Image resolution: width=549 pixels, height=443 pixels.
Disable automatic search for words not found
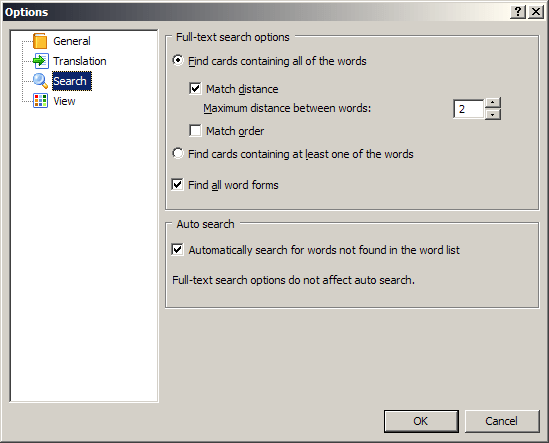click(x=178, y=250)
